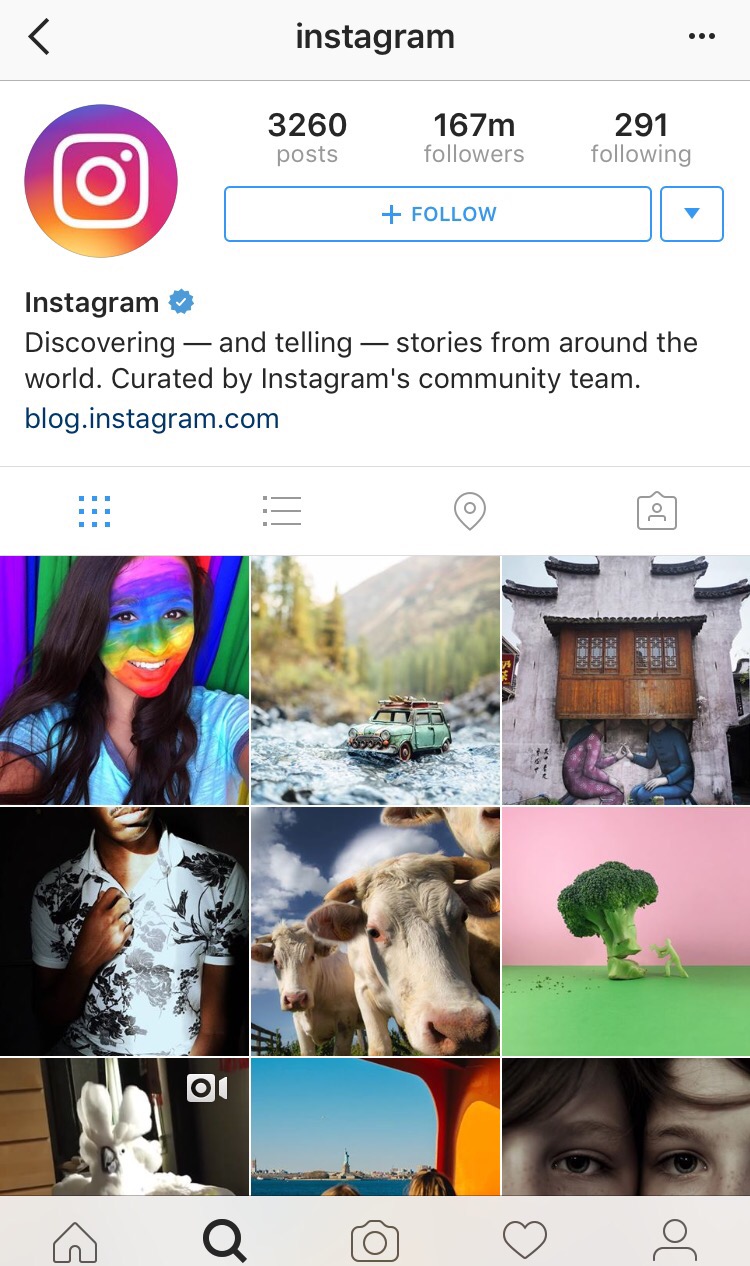
Task: Open the rainbow face paint photo
Action: point(124,680)
